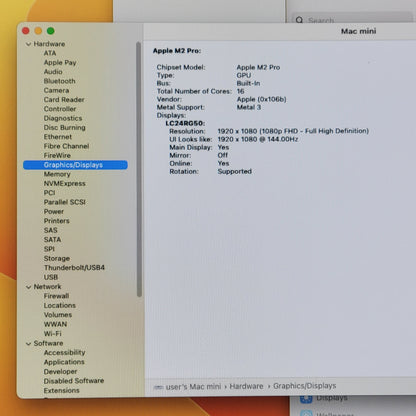Collapse the Software section chevron
This screenshot has height=416, width=416.
click(28, 343)
